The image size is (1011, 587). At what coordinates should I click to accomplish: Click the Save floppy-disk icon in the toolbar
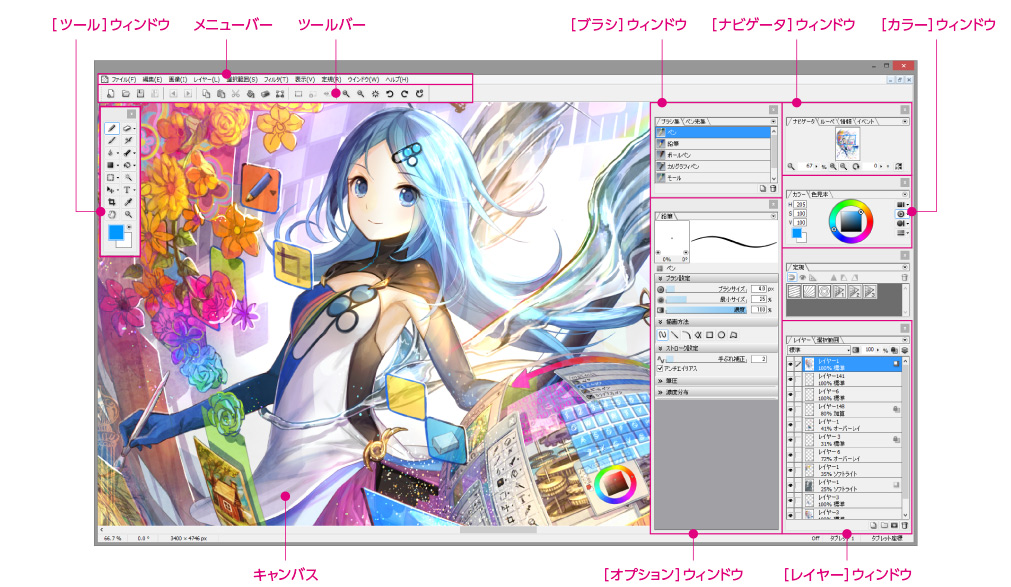click(140, 94)
